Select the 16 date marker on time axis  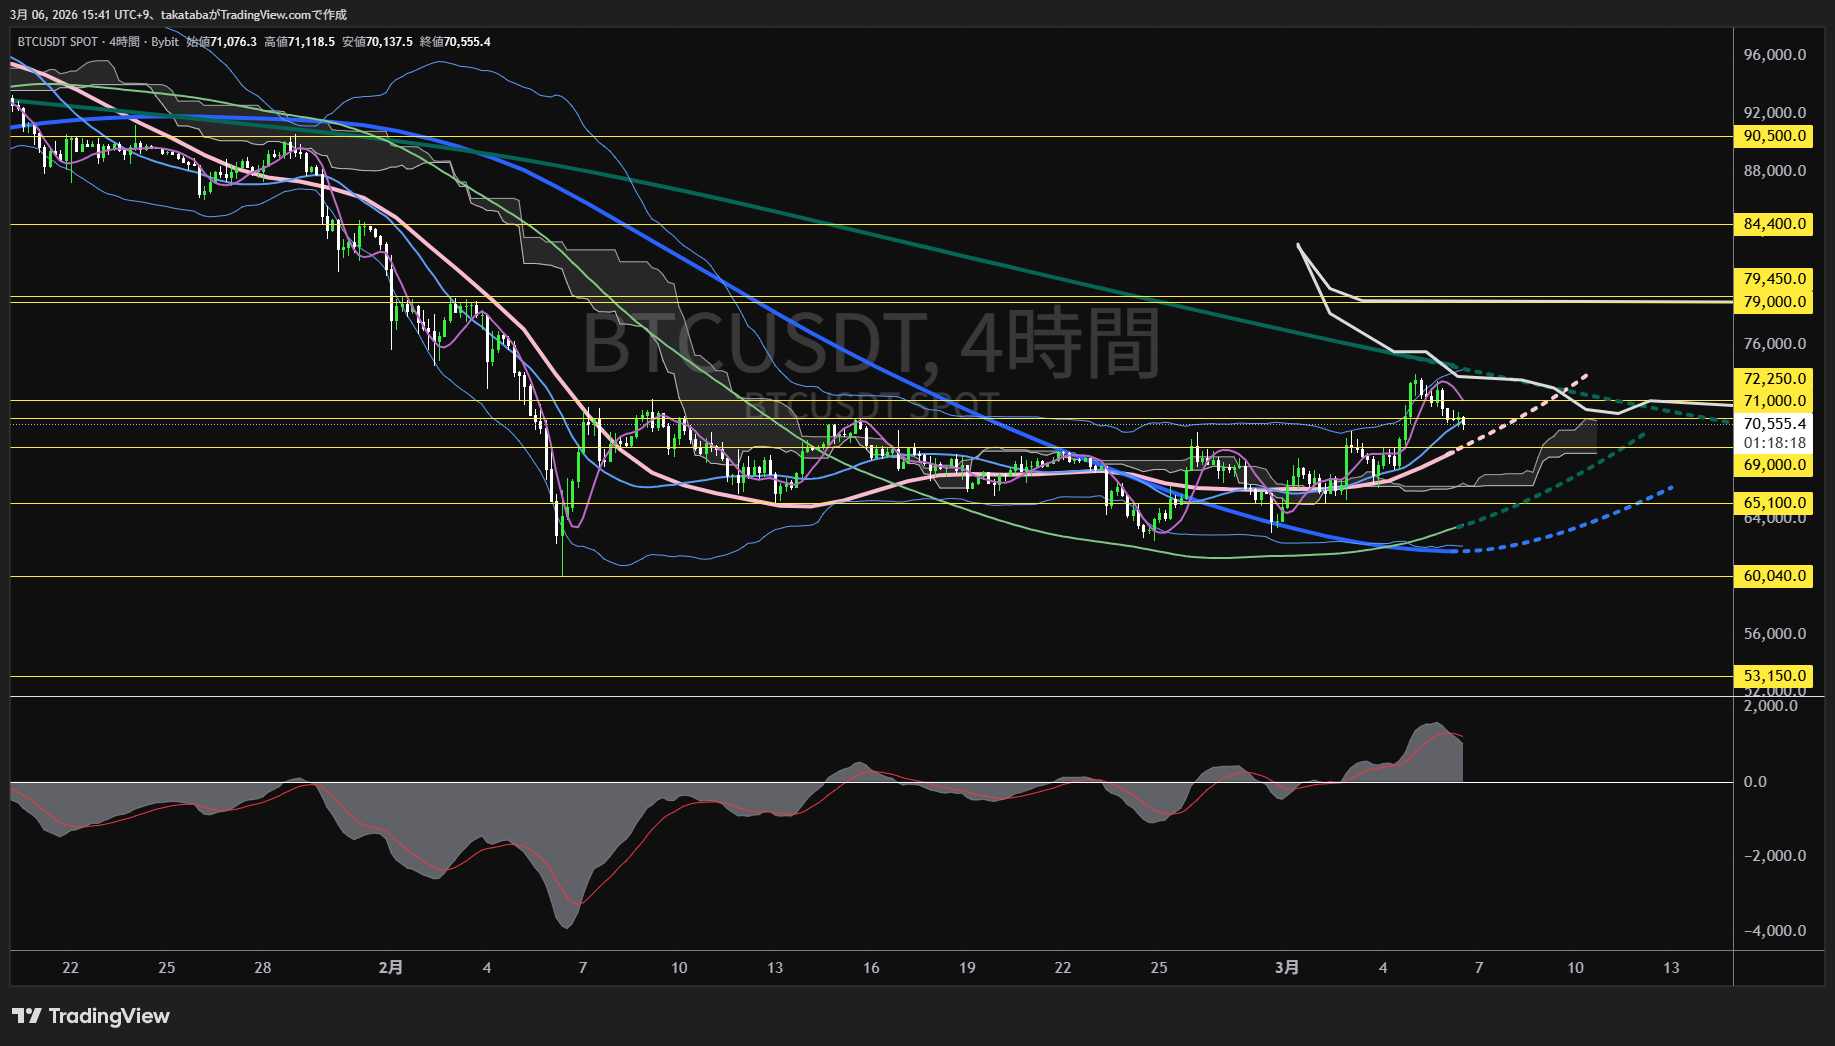click(x=871, y=968)
